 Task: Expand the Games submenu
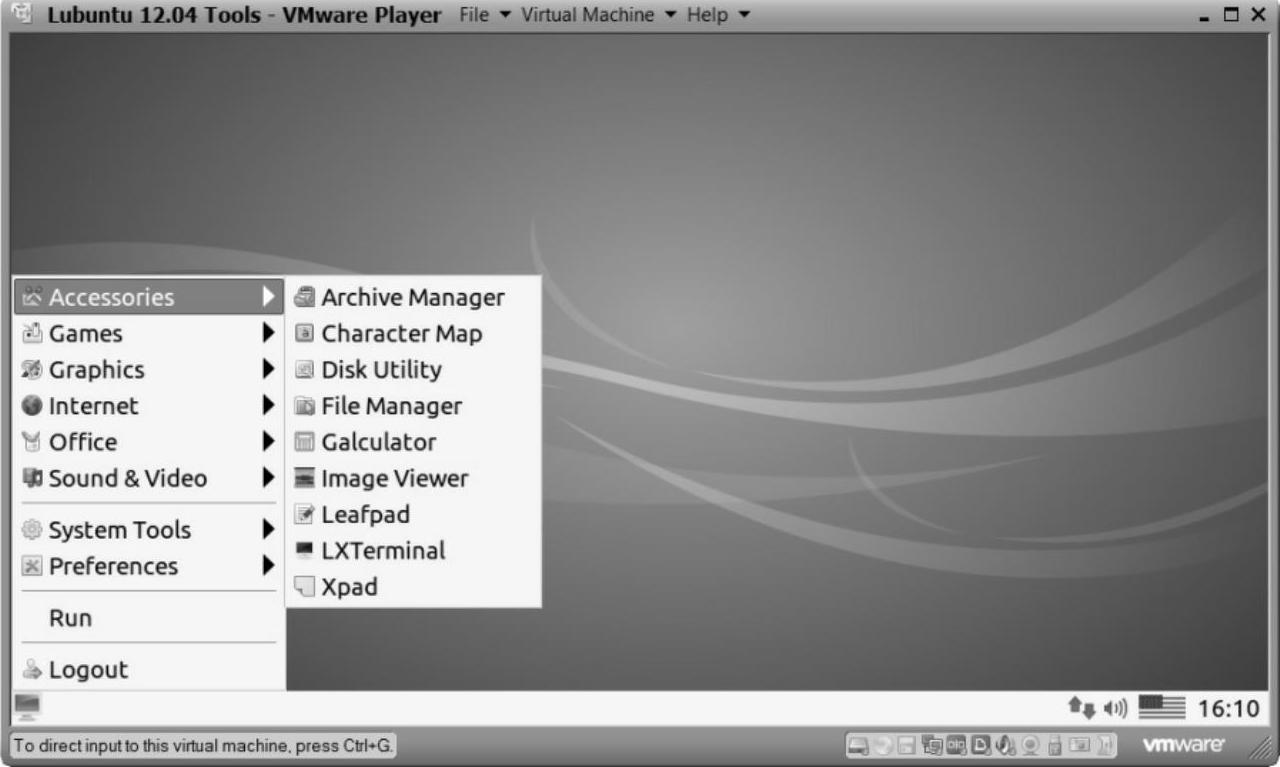click(x=149, y=333)
